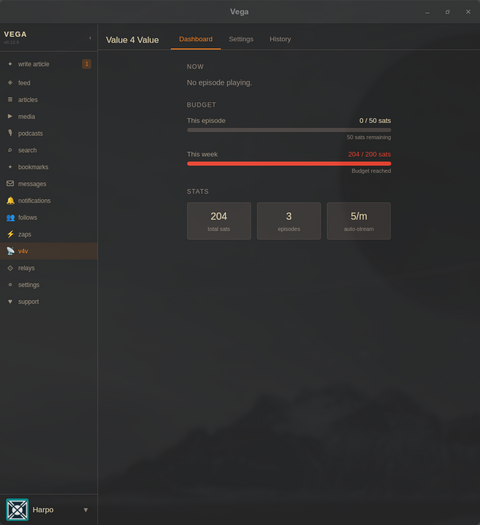480x525 pixels.
Task: Click the VEGA logo text
Action: [15, 34]
